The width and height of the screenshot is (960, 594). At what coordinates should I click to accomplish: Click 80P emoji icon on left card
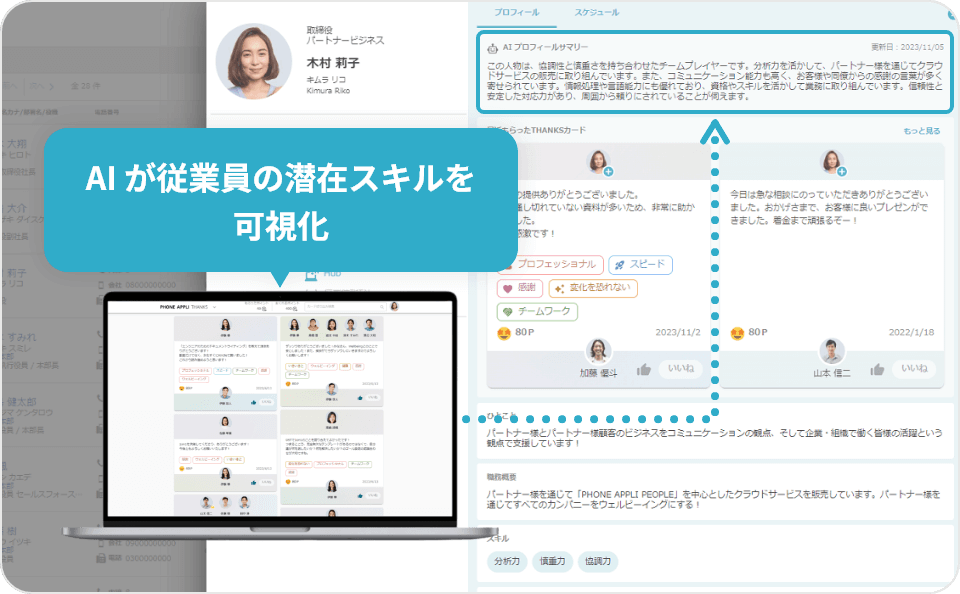coord(504,333)
